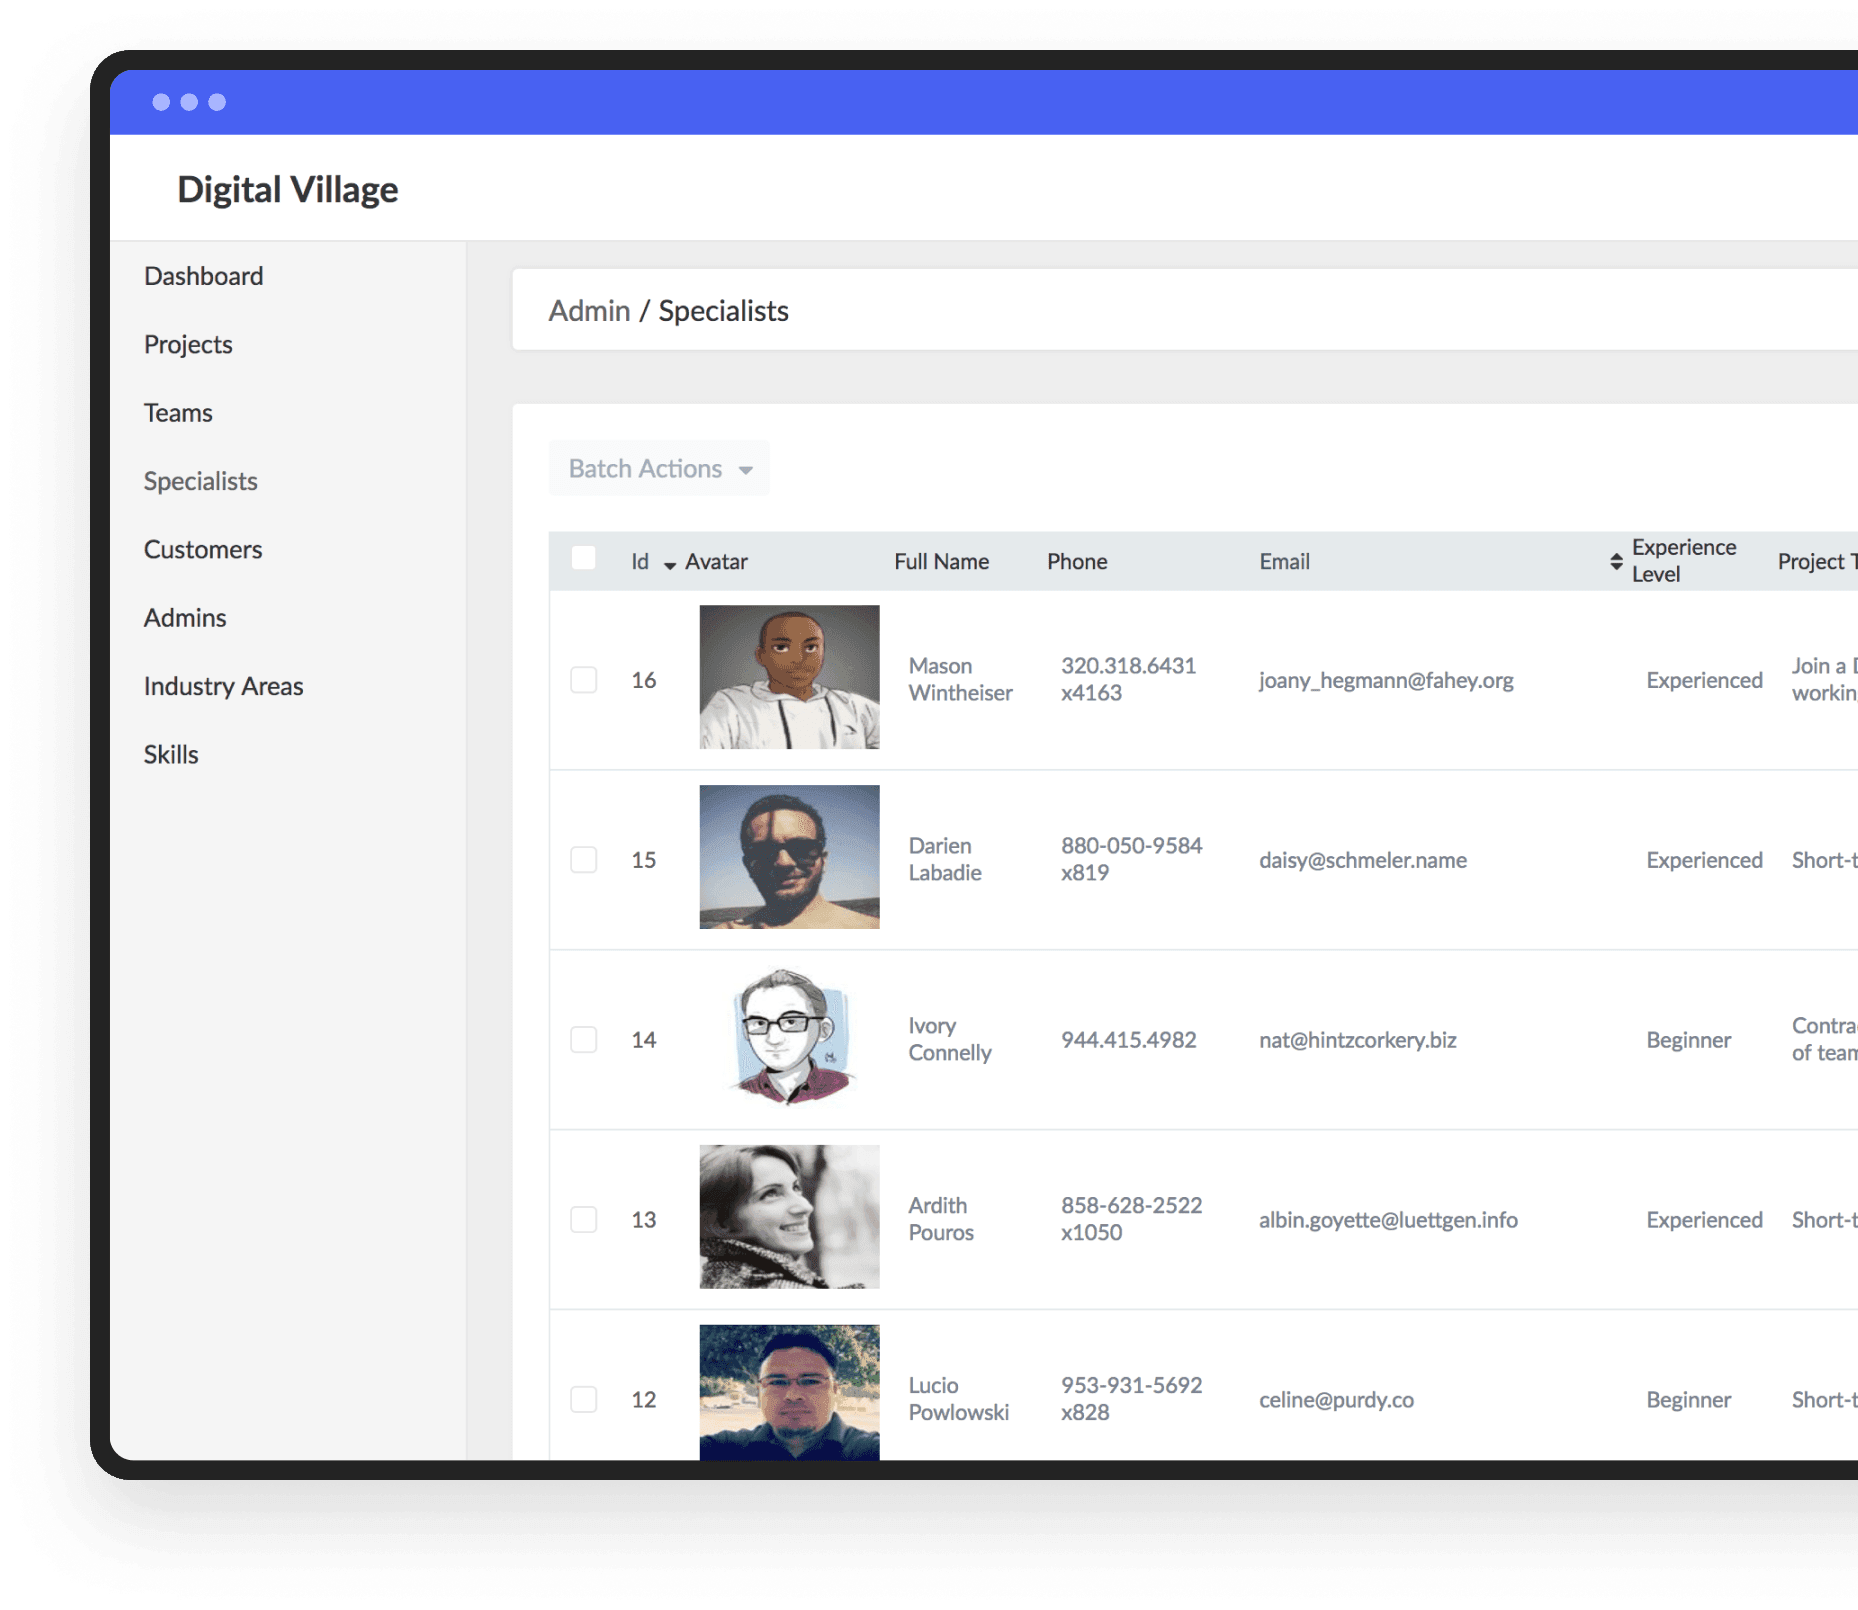Viewport: 1858px width, 1610px height.
Task: Open Ardith Pouros's avatar image
Action: [789, 1217]
